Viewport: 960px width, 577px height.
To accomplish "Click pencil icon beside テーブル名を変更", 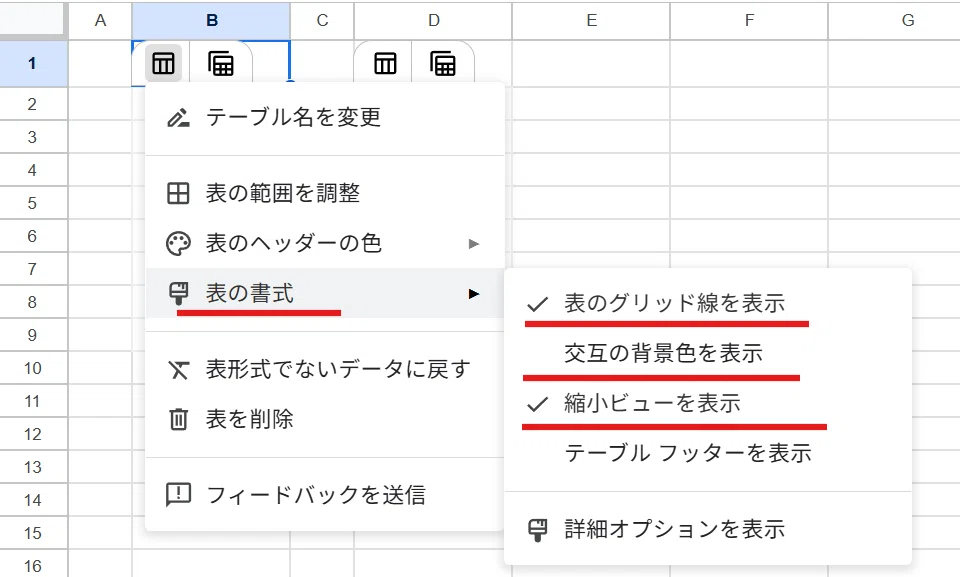I will point(178,117).
